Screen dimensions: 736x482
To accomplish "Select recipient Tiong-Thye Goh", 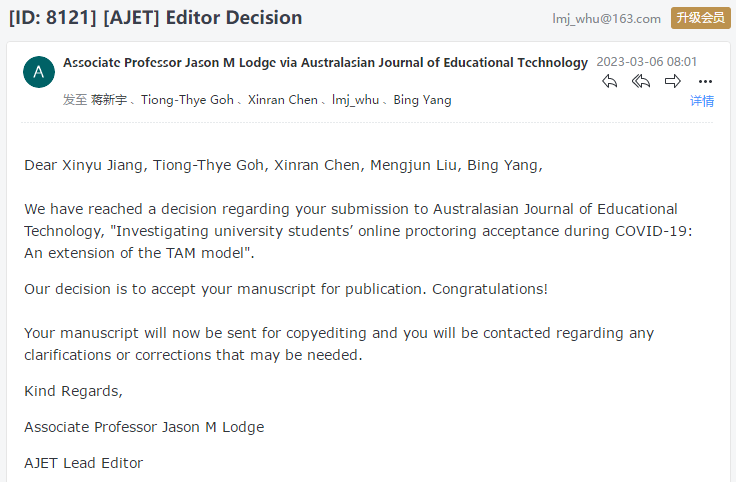I will (187, 100).
